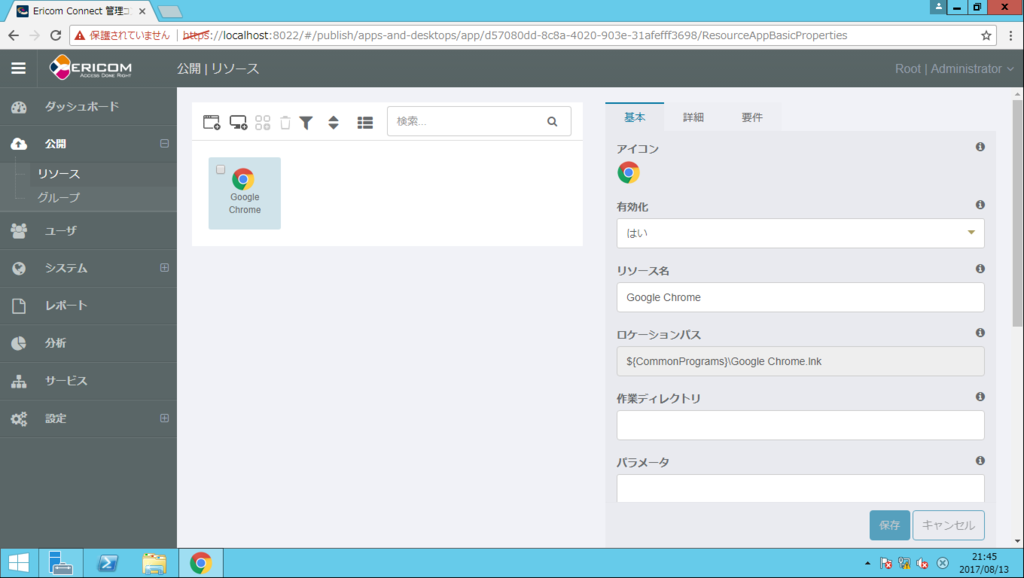Open the filter funnel tool
1024x578 pixels.
306,122
